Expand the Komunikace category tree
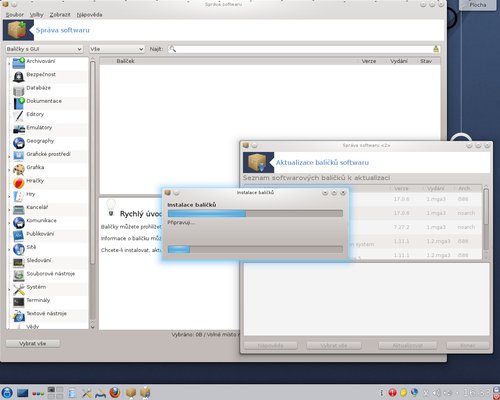The image size is (500, 400). tap(9, 222)
